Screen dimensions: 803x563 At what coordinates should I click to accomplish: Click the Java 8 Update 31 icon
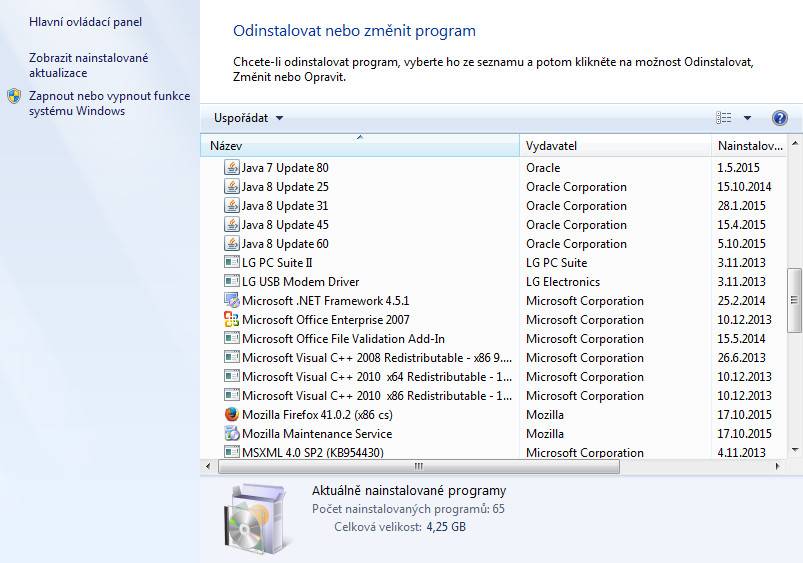point(232,205)
